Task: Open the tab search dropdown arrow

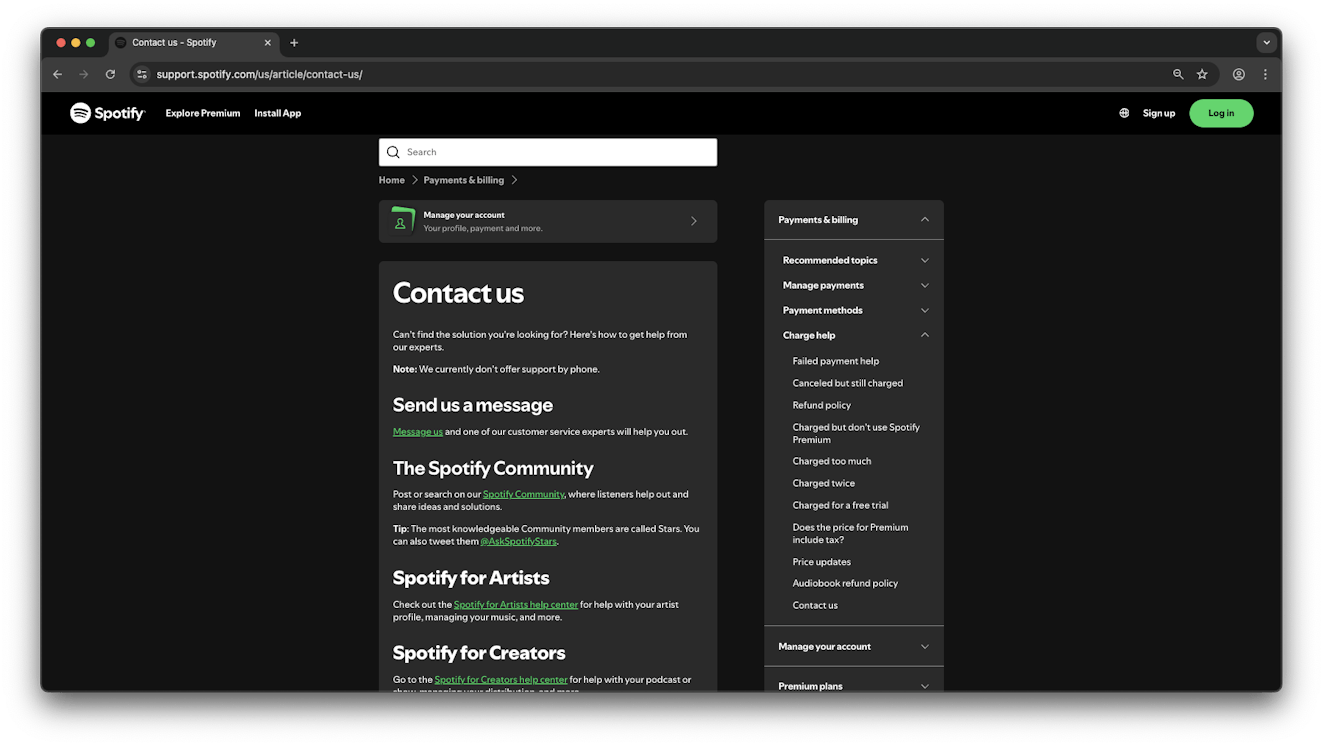Action: 1266,43
